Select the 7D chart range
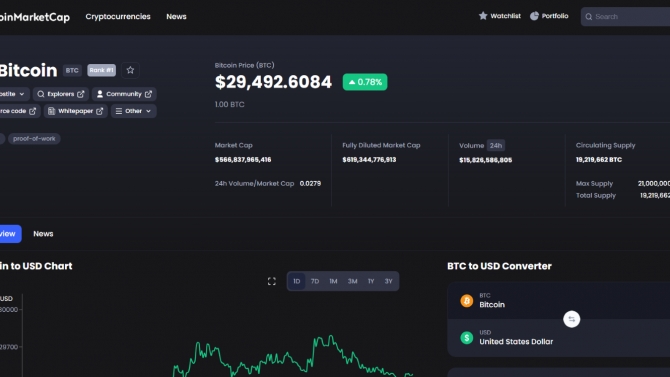 tap(315, 281)
